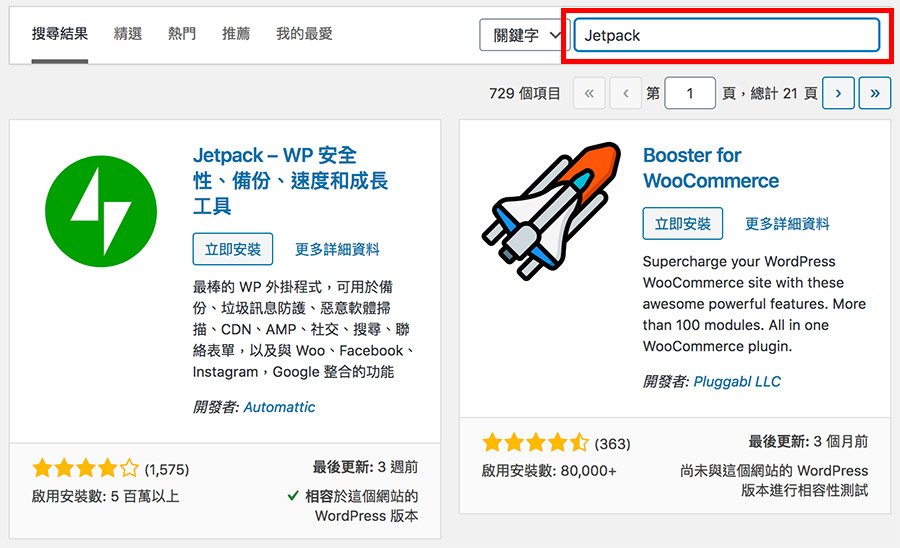900x548 pixels.
Task: Click Booster's Supercharge description text
Action: 754,304
